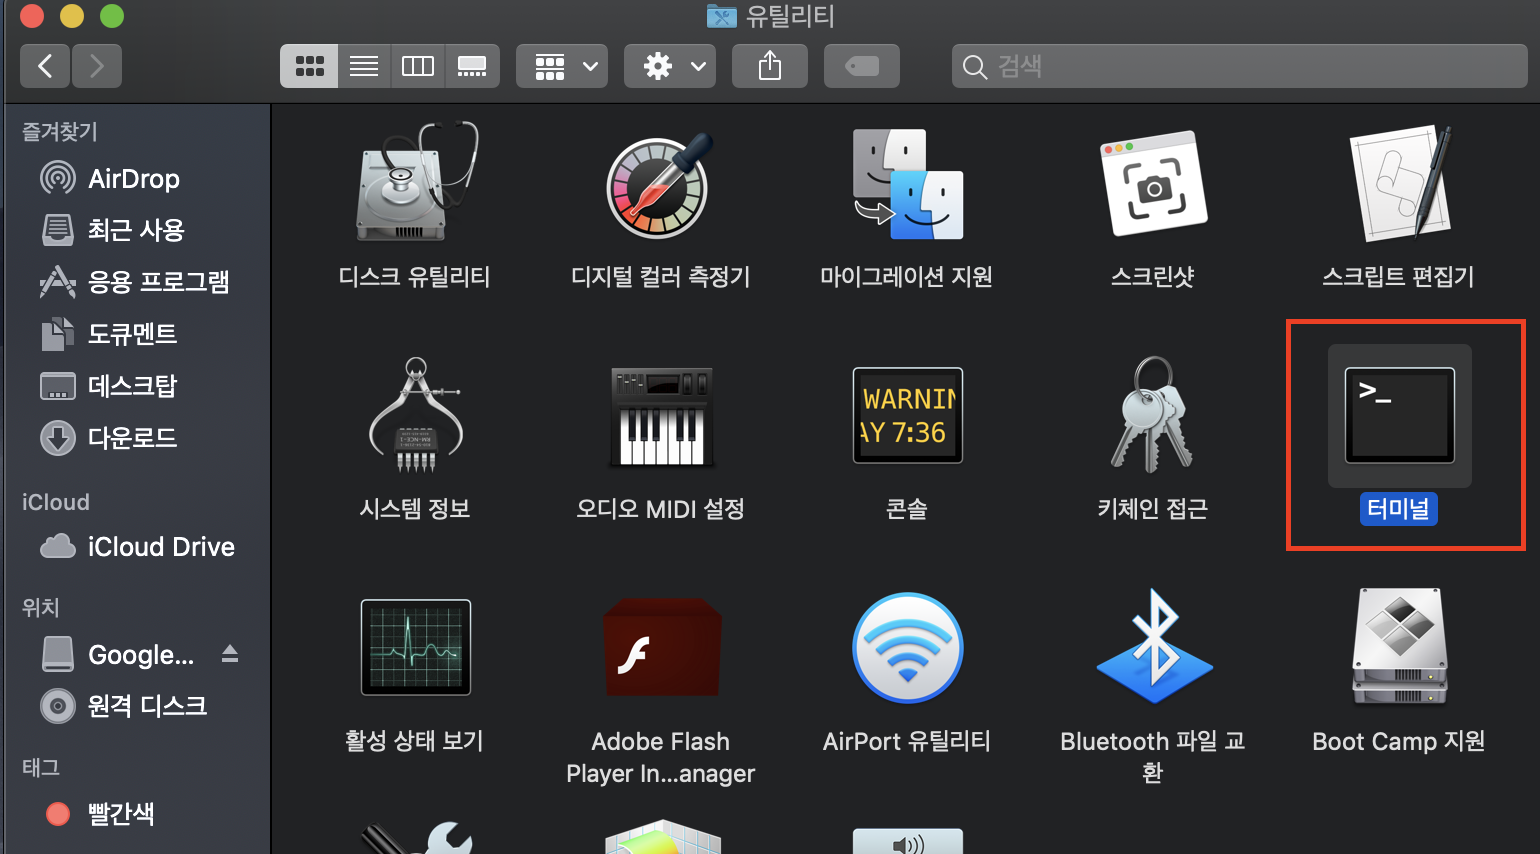This screenshot has height=854, width=1540.
Task: Select the Google... volume in the sidebar
Action: [x=118, y=655]
